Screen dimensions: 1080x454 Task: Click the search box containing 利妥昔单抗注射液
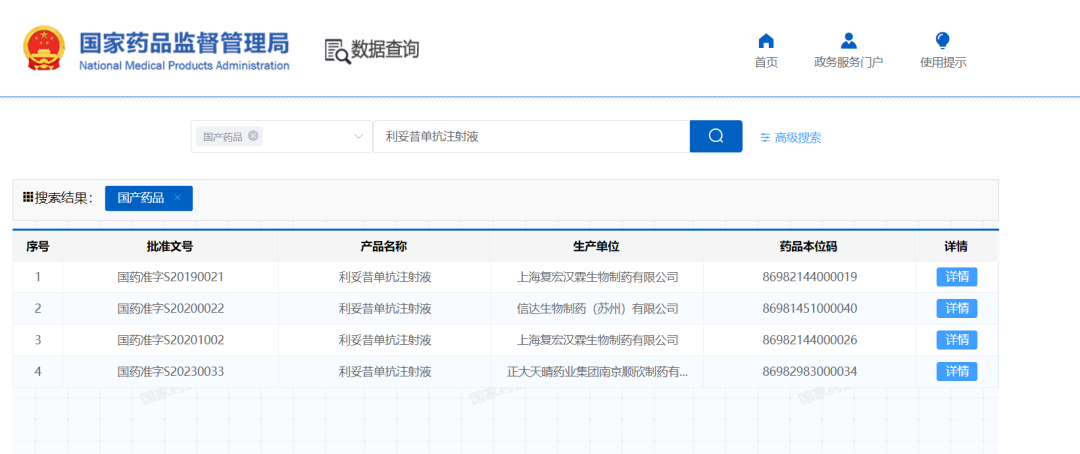[x=531, y=136]
